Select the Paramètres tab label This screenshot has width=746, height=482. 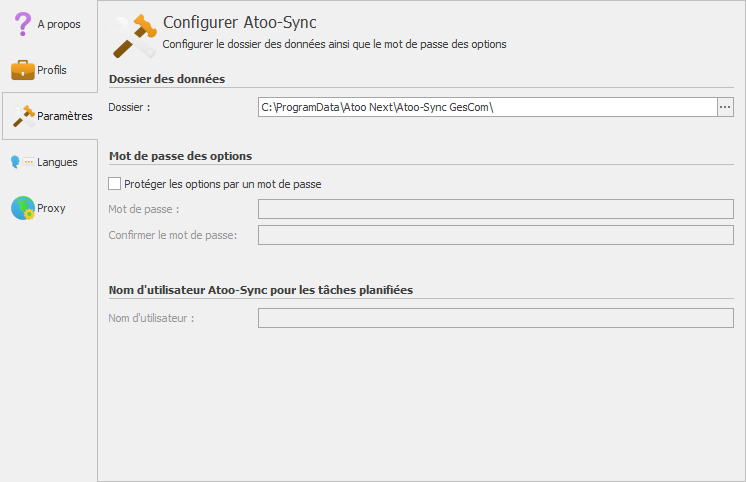(x=65, y=117)
